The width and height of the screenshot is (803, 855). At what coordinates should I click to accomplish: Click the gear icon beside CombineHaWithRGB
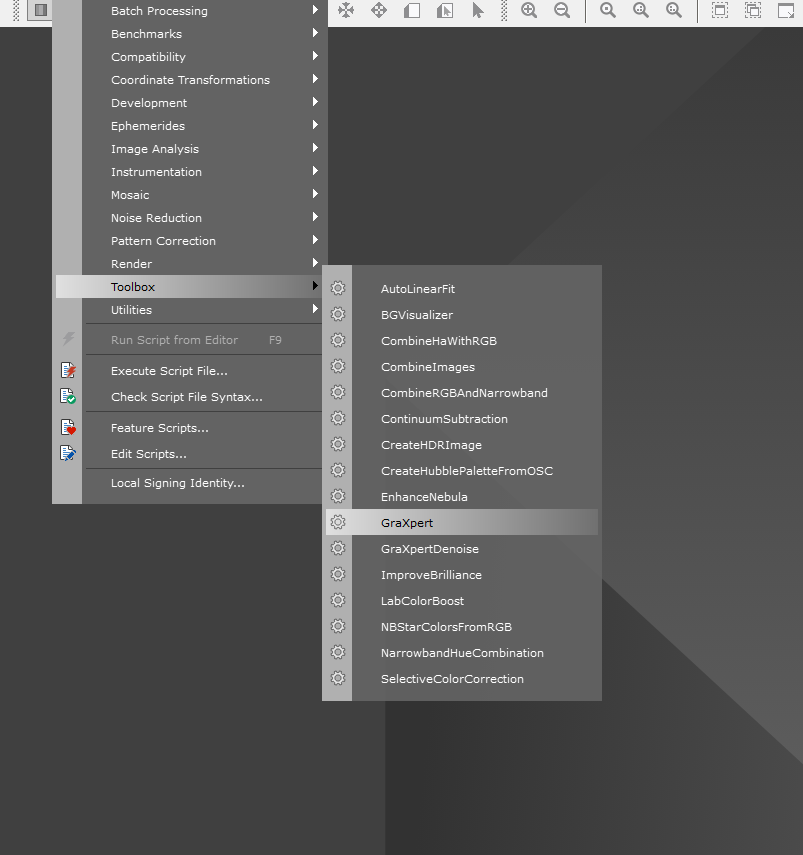(338, 340)
